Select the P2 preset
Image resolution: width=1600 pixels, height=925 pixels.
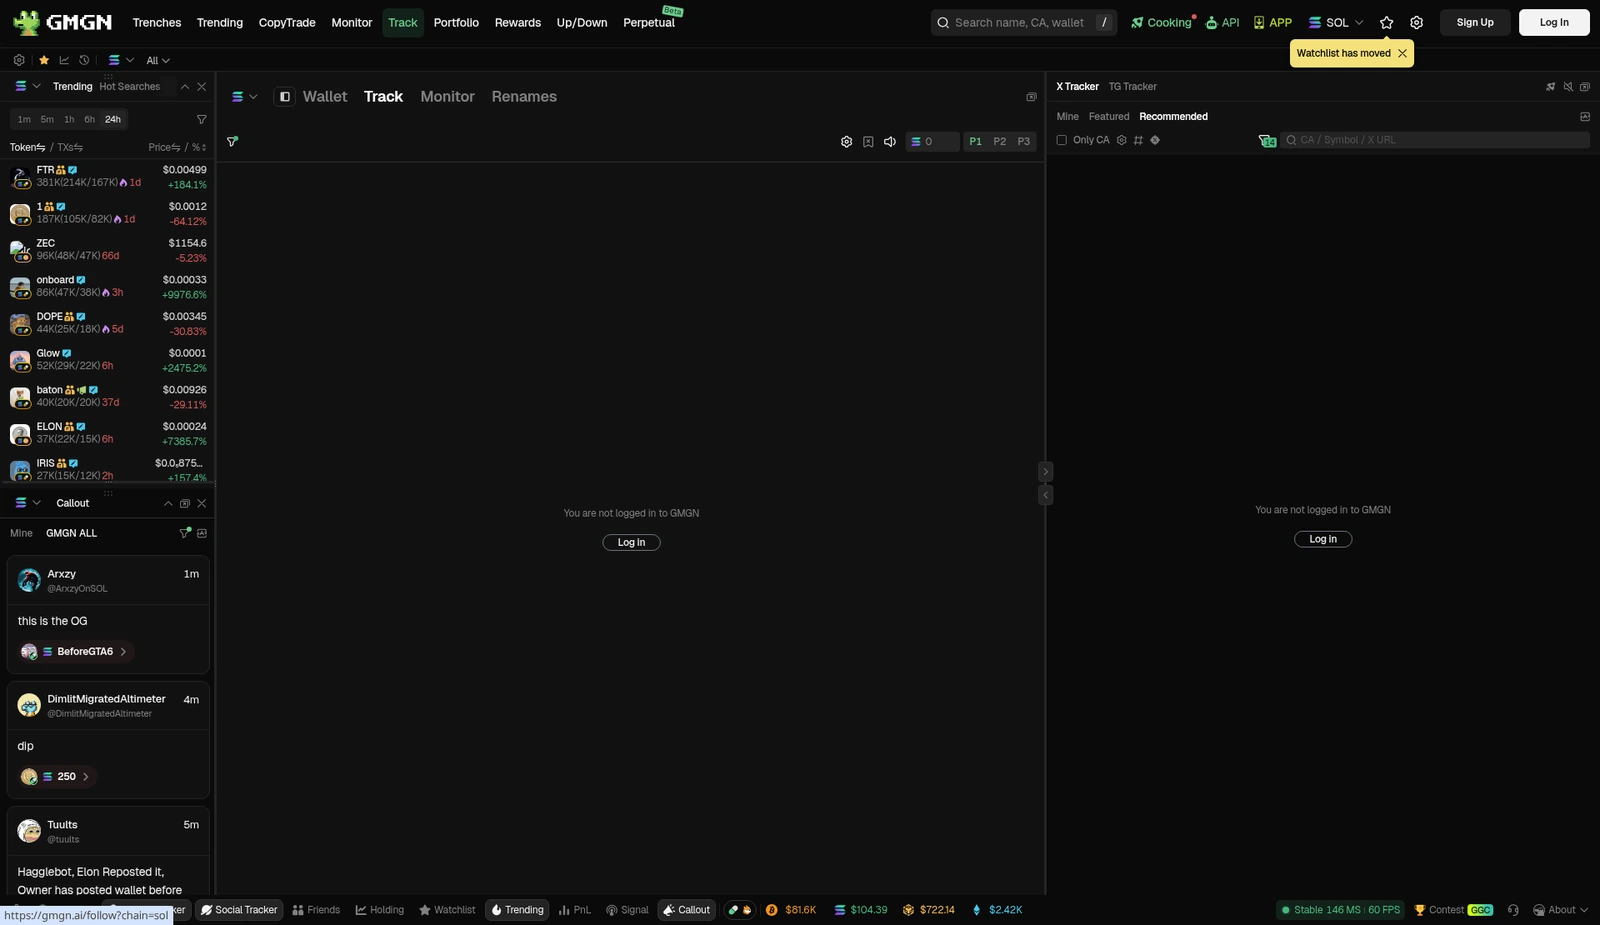coord(1000,142)
